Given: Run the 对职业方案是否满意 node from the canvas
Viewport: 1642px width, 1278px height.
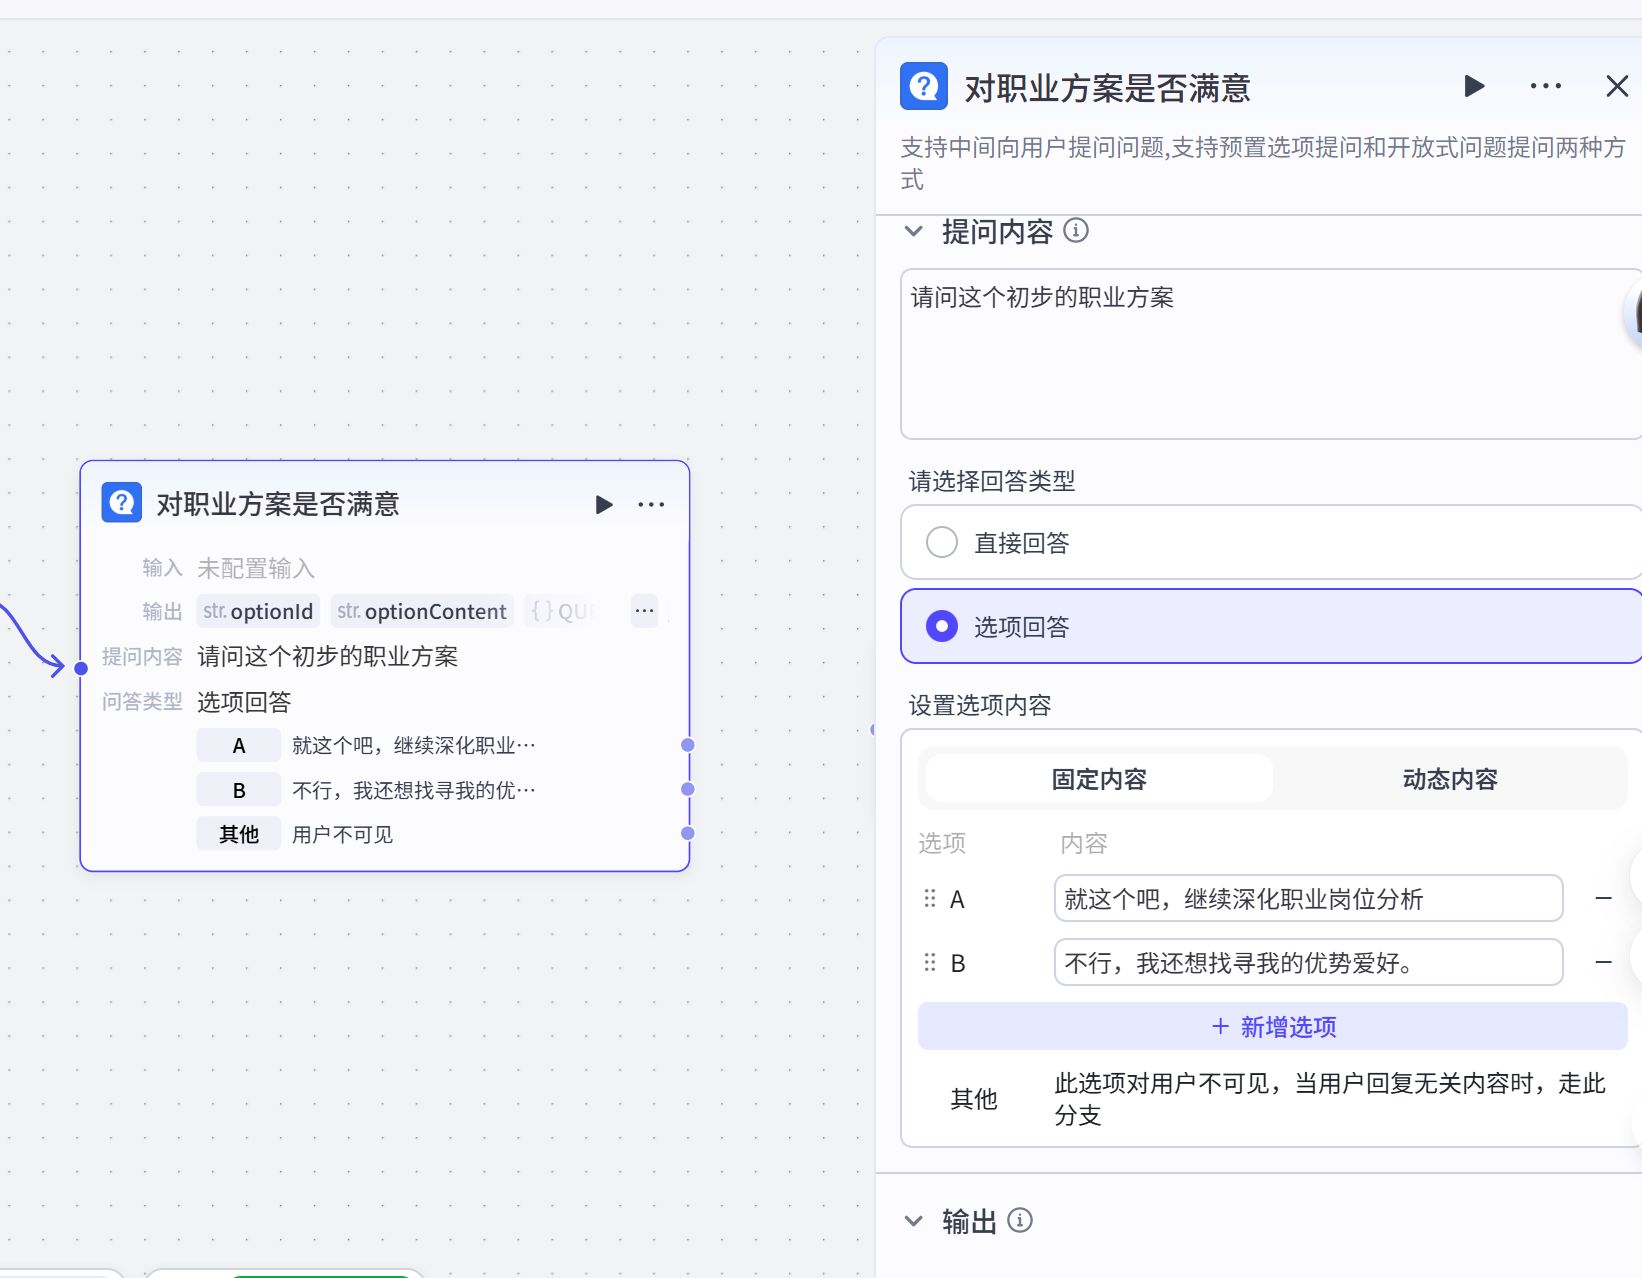Looking at the screenshot, I should 604,504.
